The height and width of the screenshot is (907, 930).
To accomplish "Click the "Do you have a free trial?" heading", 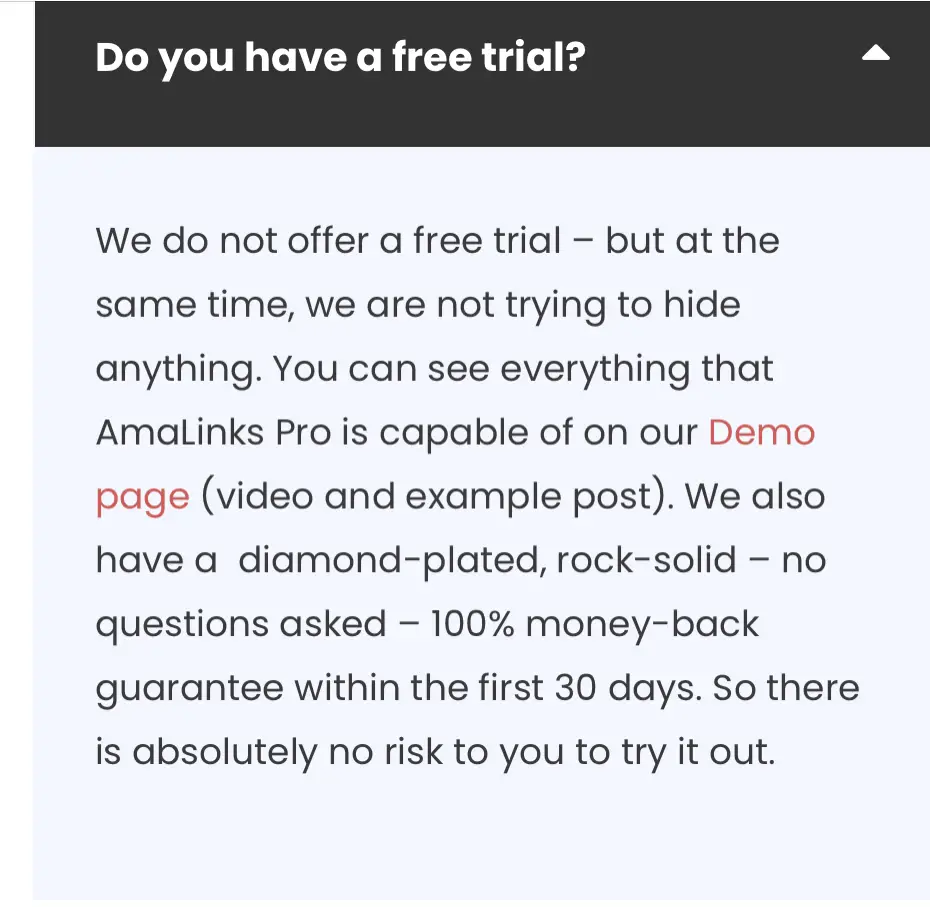I will 340,58.
